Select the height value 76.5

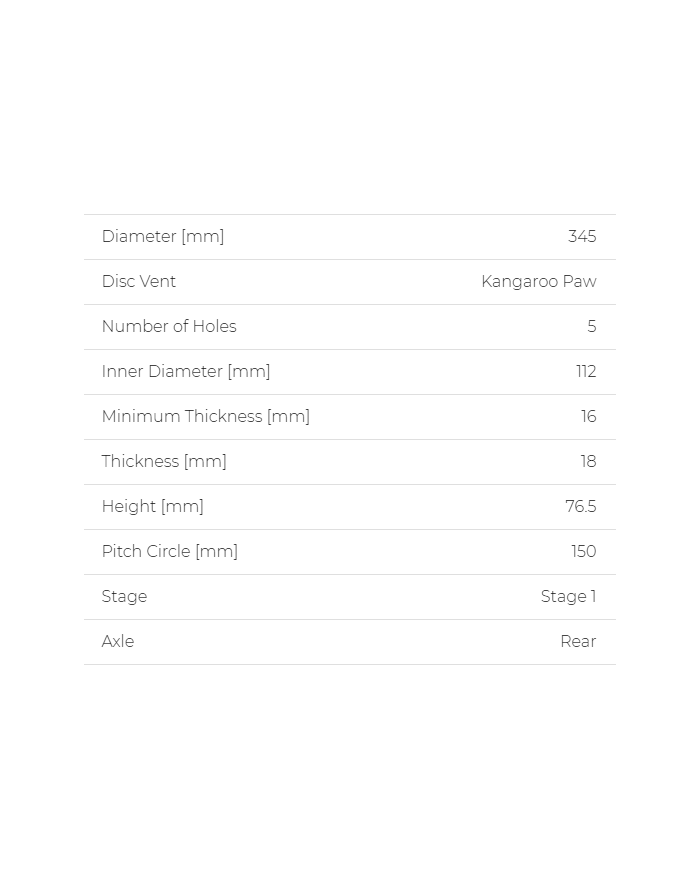coord(581,507)
